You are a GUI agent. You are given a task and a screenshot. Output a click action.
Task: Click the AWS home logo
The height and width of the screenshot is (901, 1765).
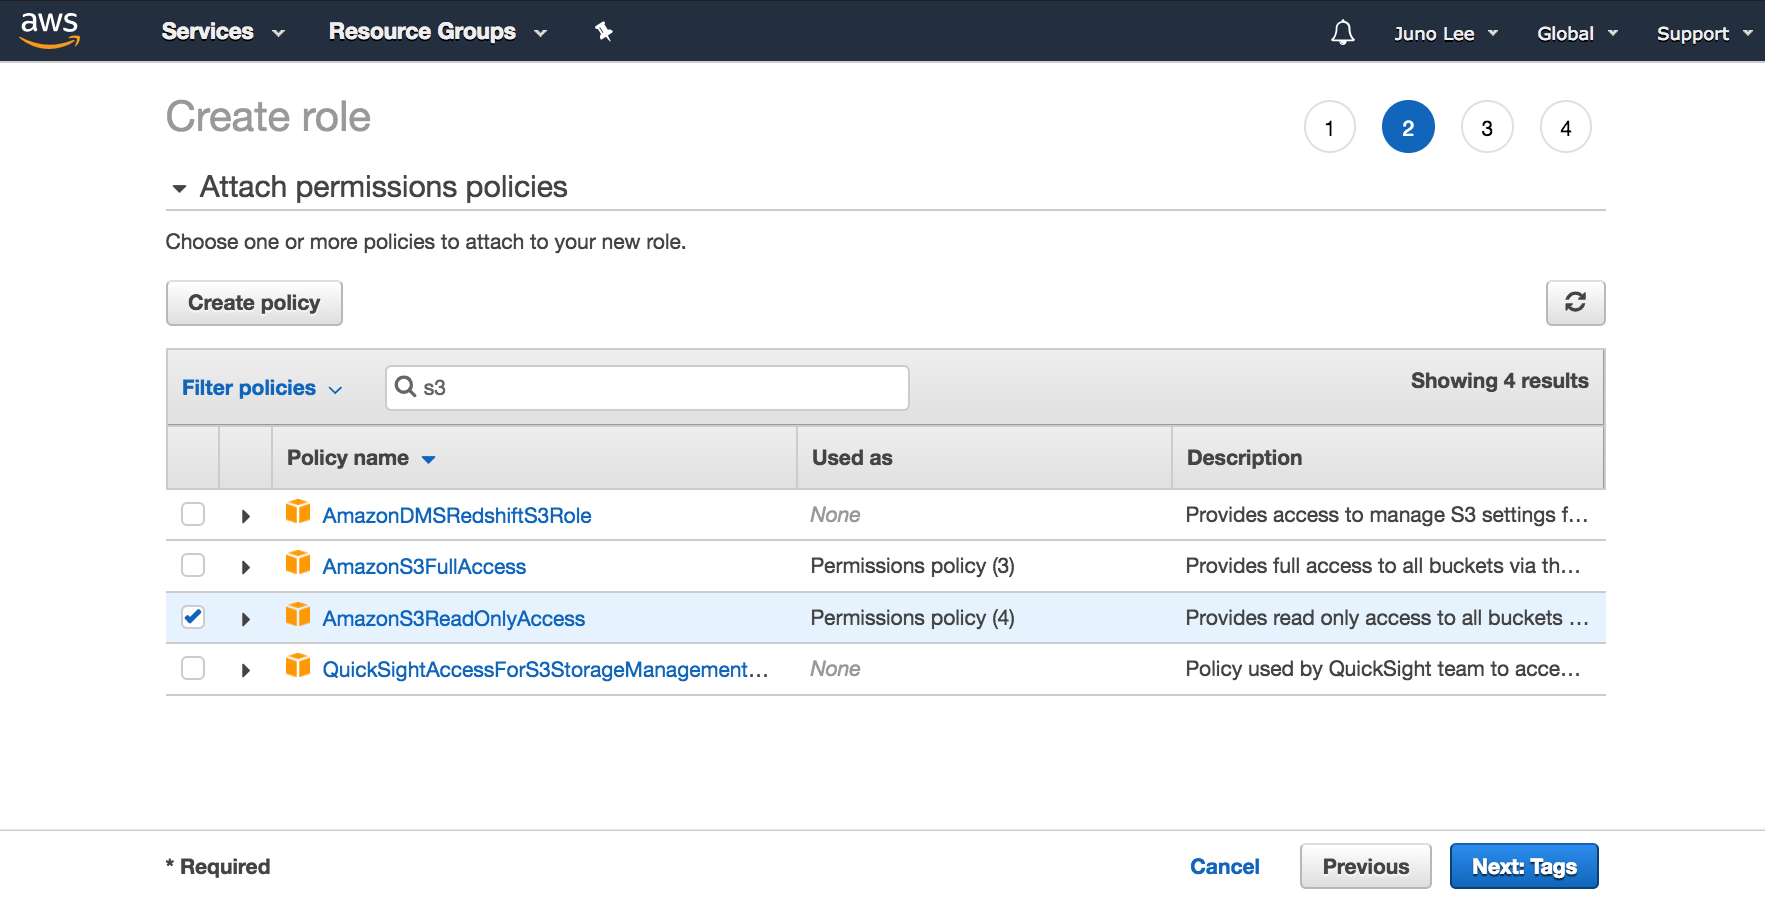[x=48, y=30]
